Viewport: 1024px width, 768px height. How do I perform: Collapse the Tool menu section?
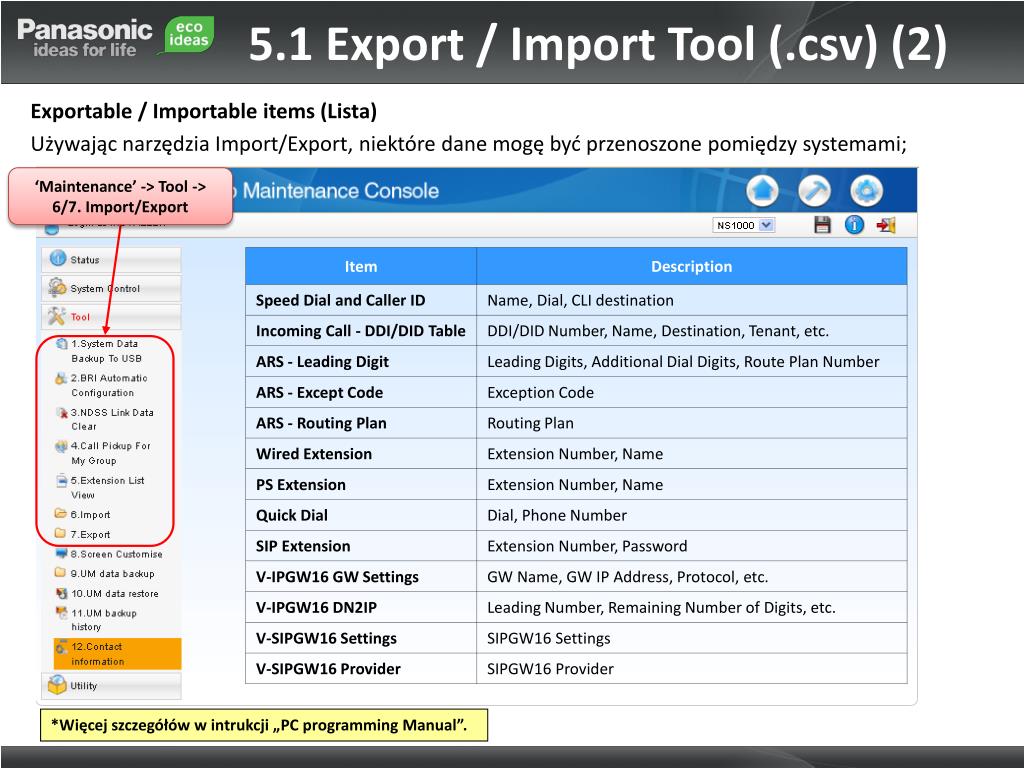tap(110, 317)
